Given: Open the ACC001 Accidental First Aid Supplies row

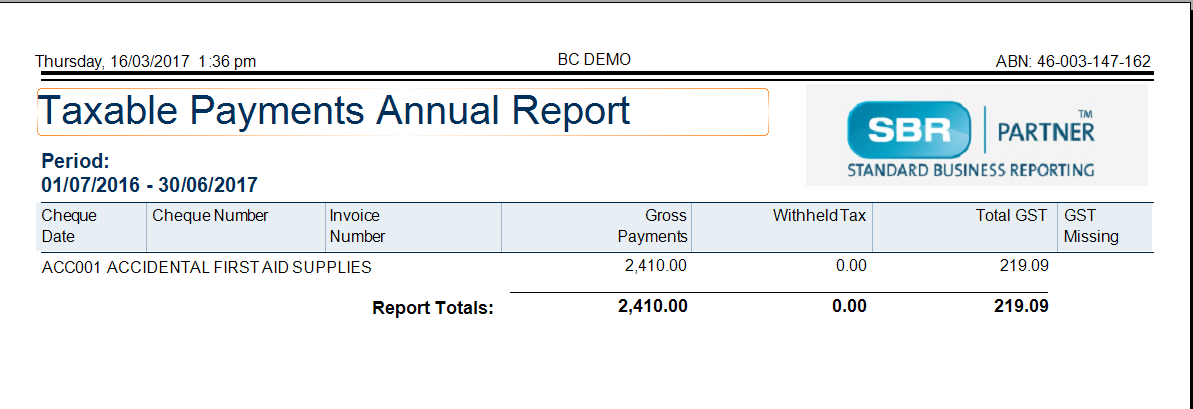Looking at the screenshot, I should (x=545, y=267).
